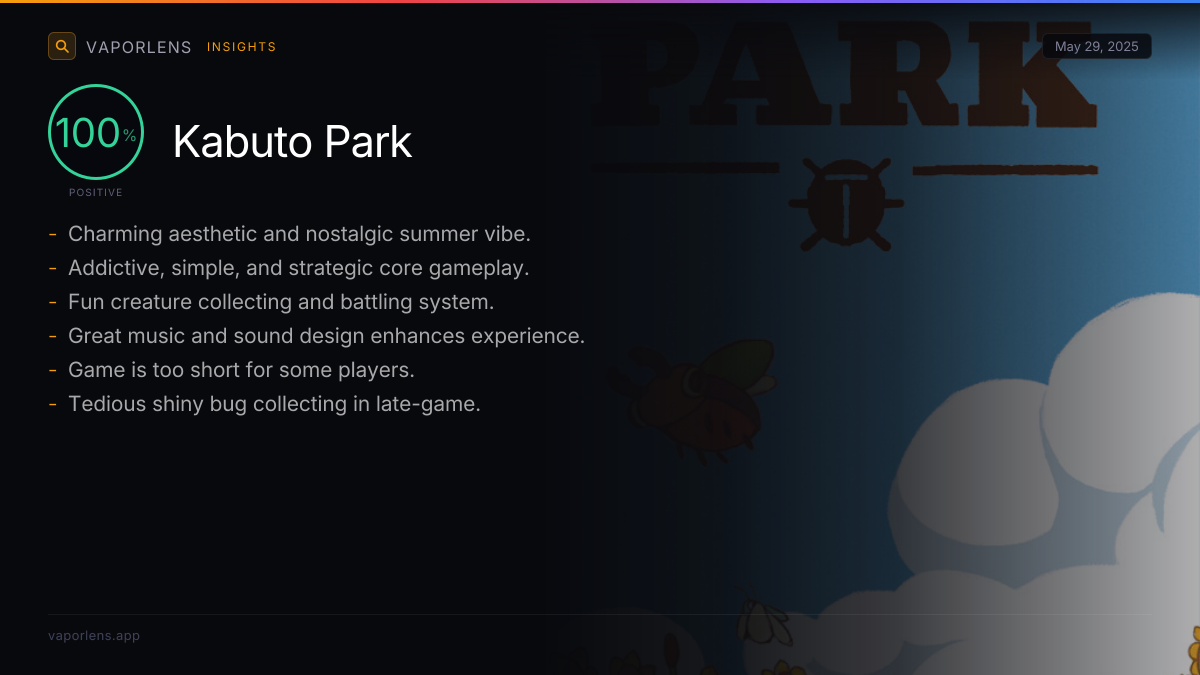
Task: Click the POSITIVE label under the score
Action: [x=96, y=192]
